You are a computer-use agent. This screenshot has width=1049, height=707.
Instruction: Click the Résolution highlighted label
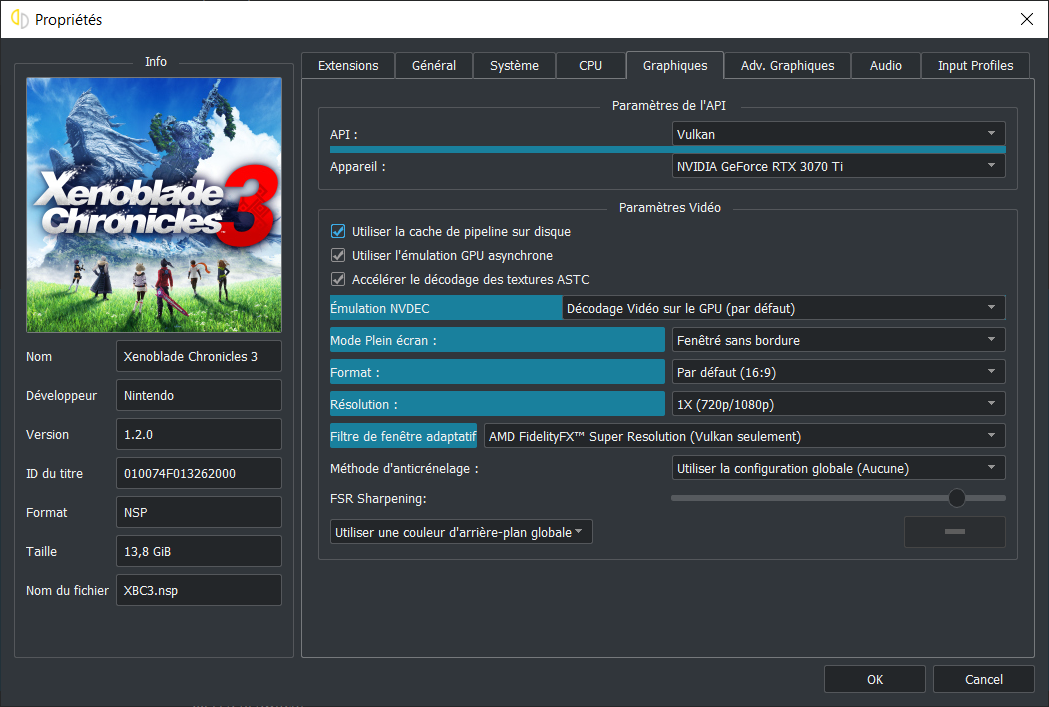(497, 404)
